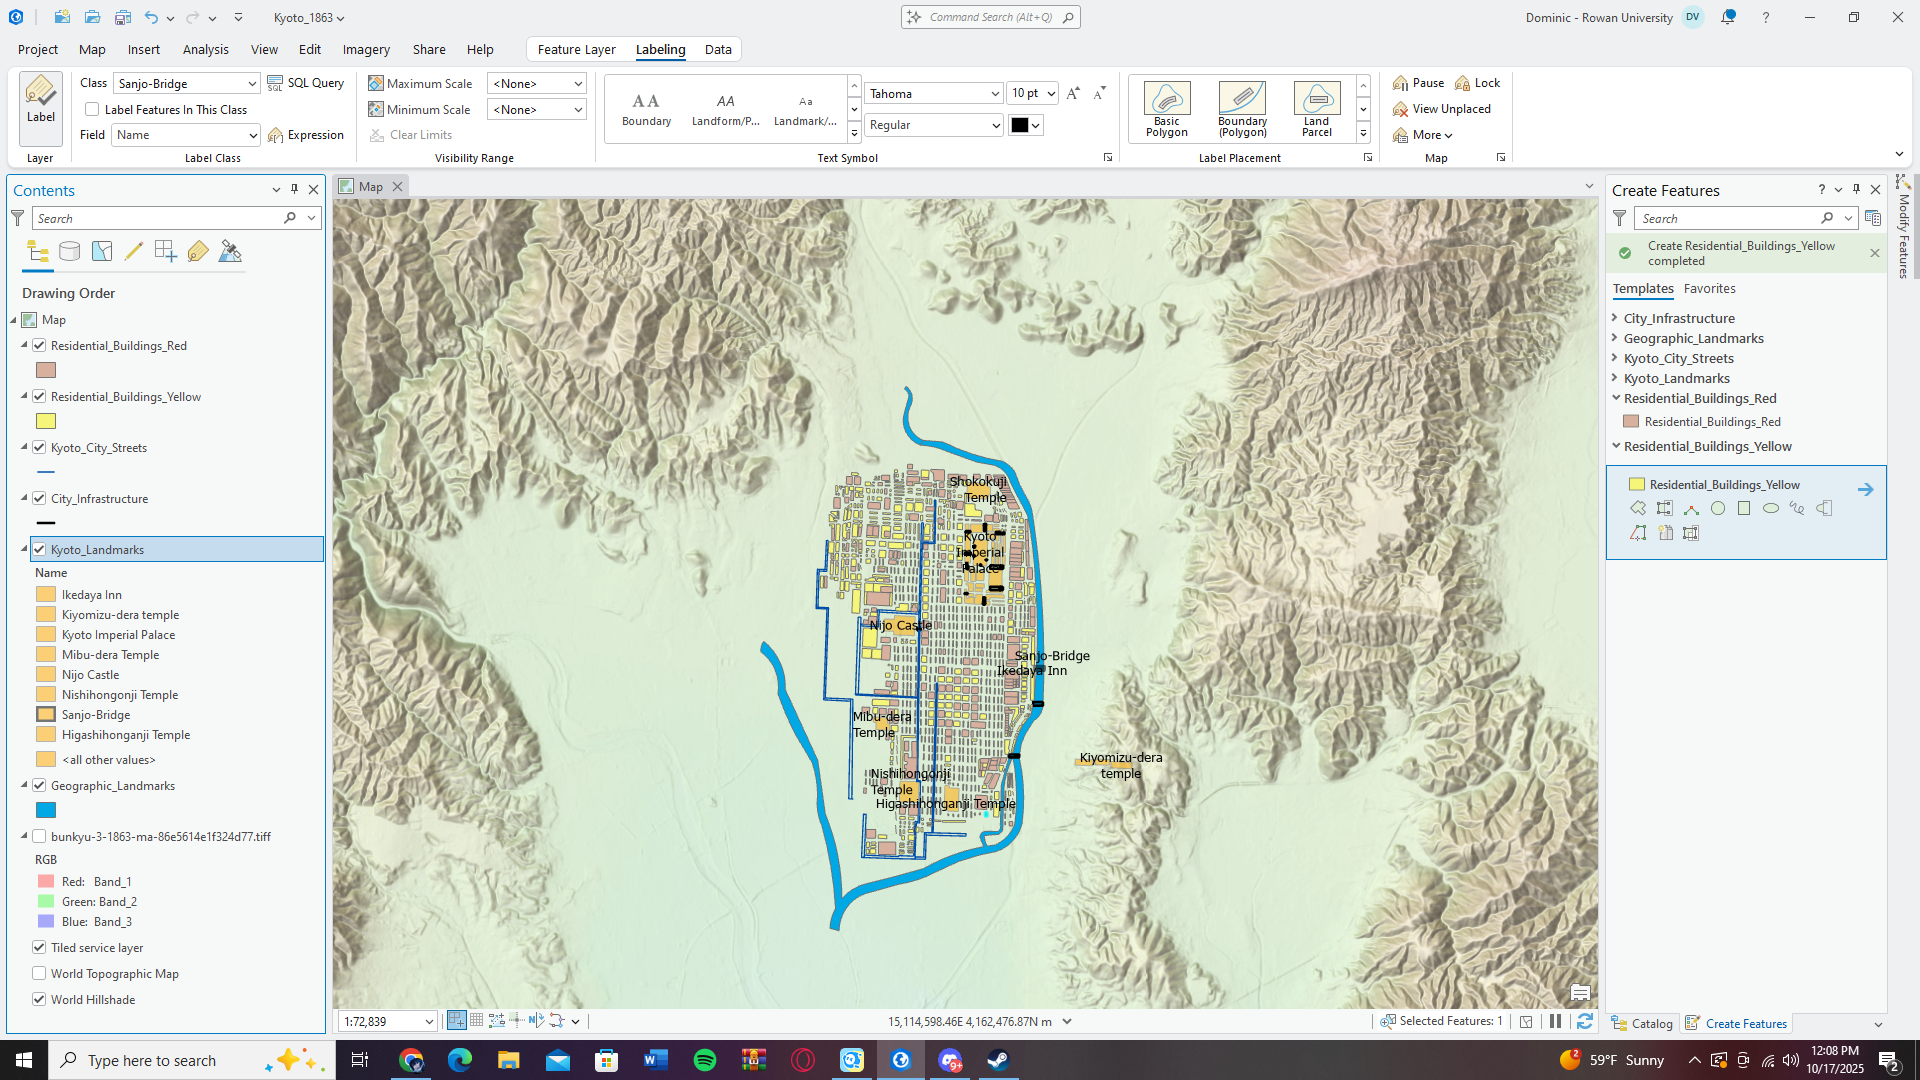This screenshot has width=1920, height=1080.
Task: Select List By Snapping grid icon
Action: (x=166, y=251)
